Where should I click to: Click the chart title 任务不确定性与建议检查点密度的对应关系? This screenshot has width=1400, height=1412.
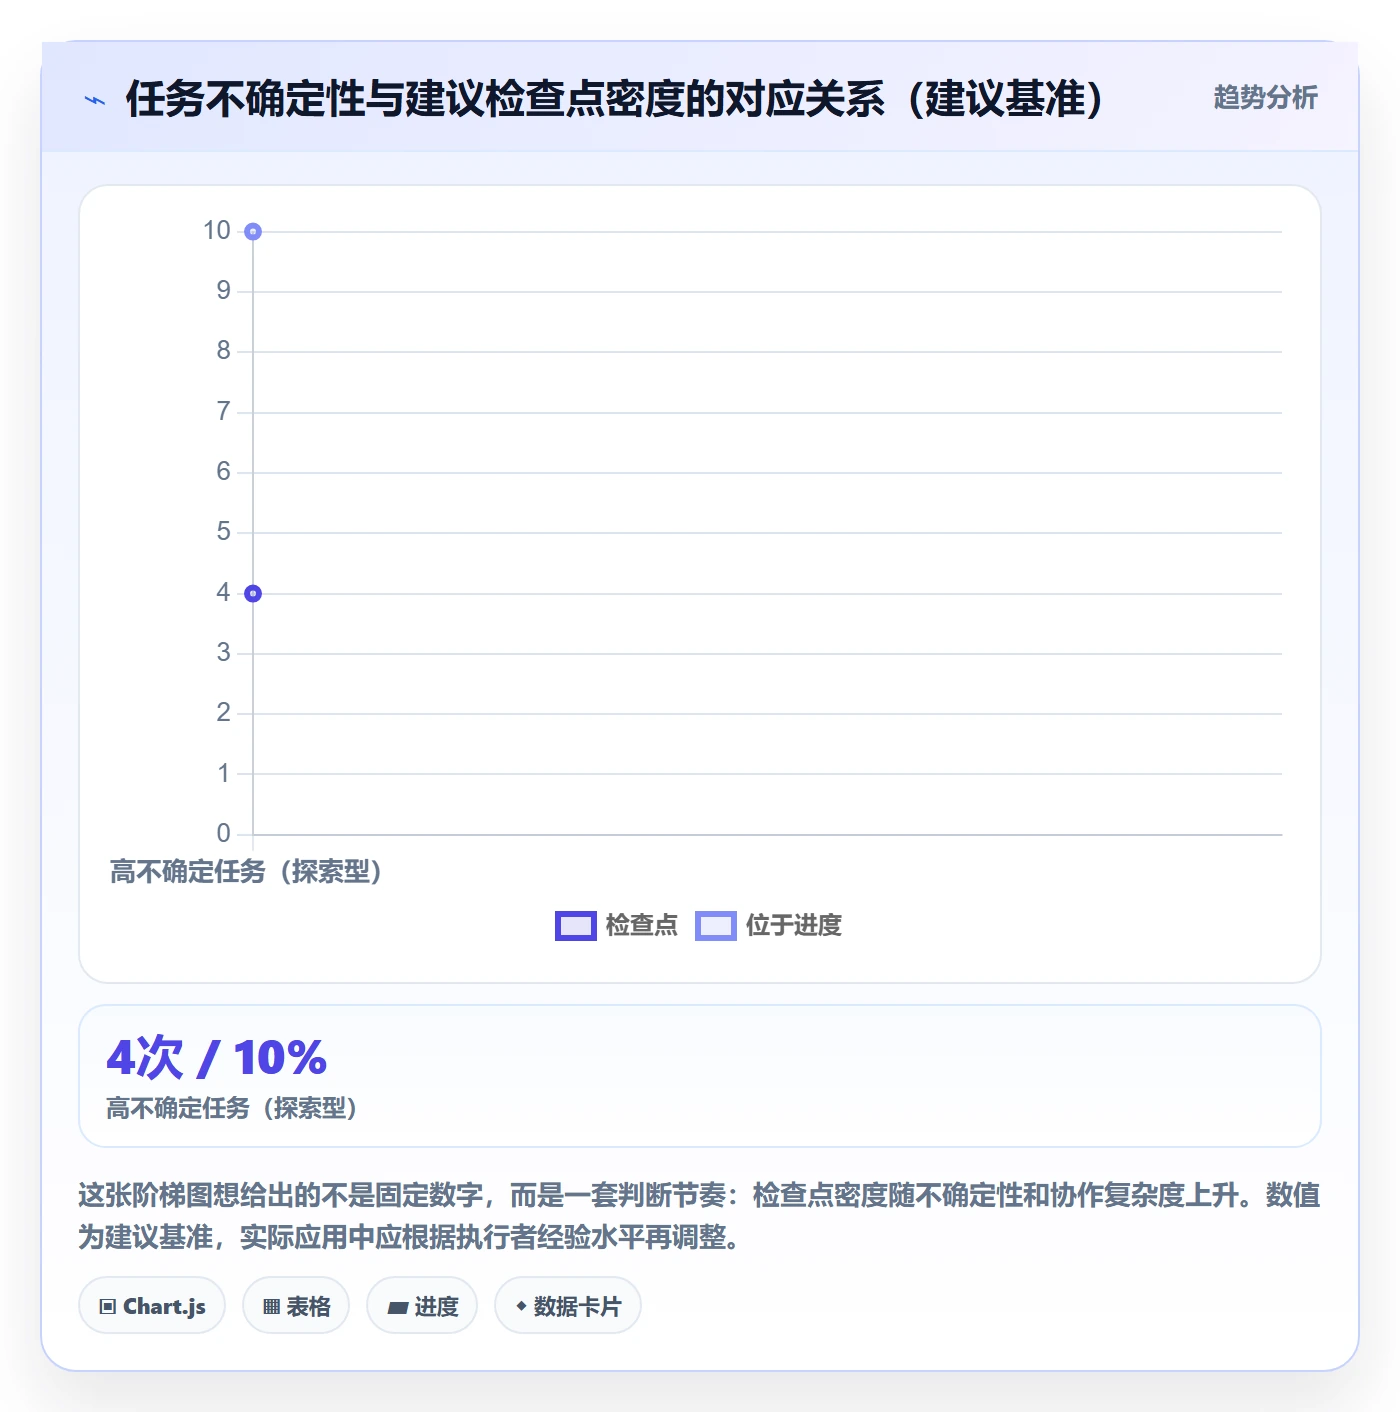pos(614,99)
